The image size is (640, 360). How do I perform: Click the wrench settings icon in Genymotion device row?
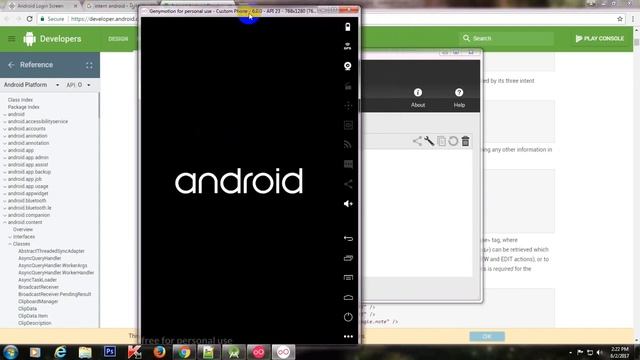tap(429, 141)
